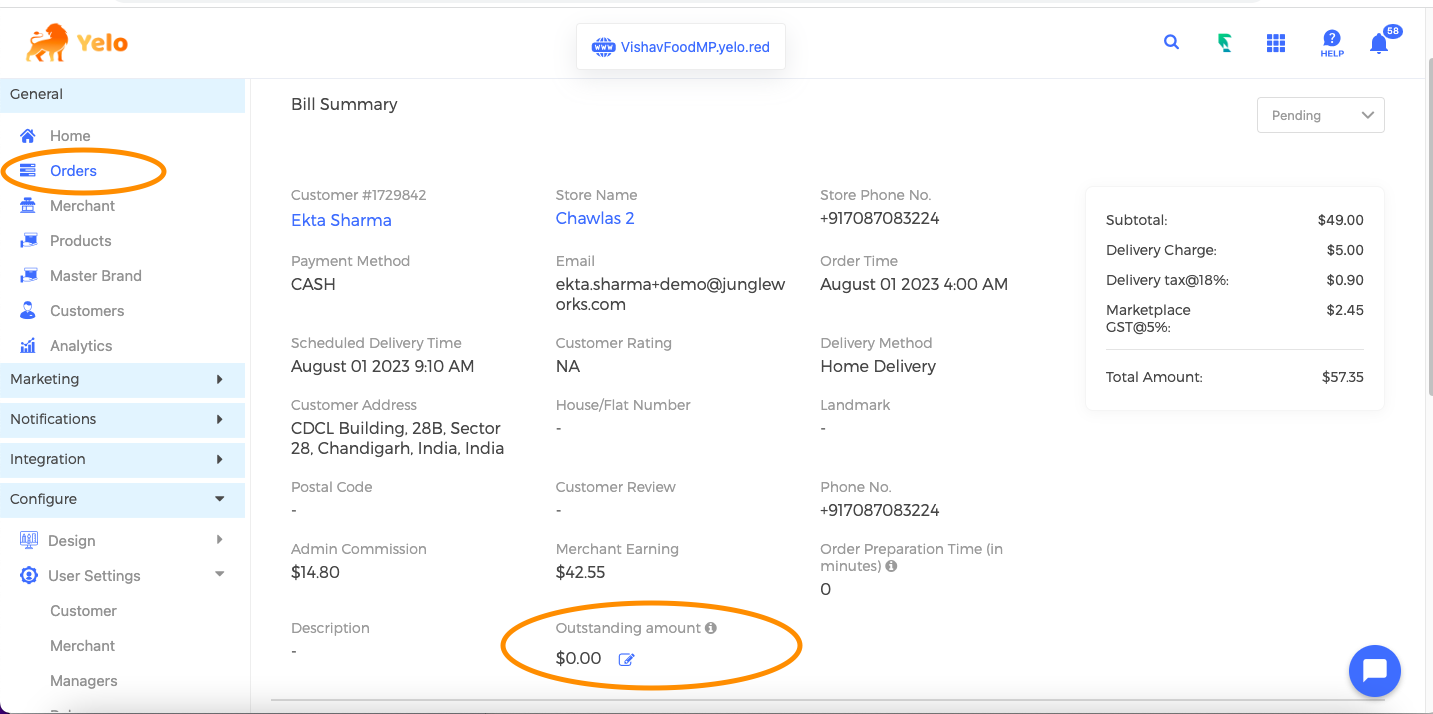Go to Orders in the sidebar
This screenshot has height=714, width=1433.
73,171
